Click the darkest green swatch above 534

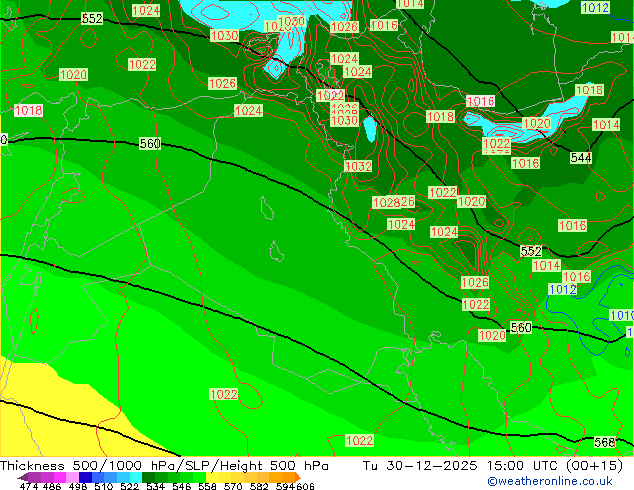148,477
